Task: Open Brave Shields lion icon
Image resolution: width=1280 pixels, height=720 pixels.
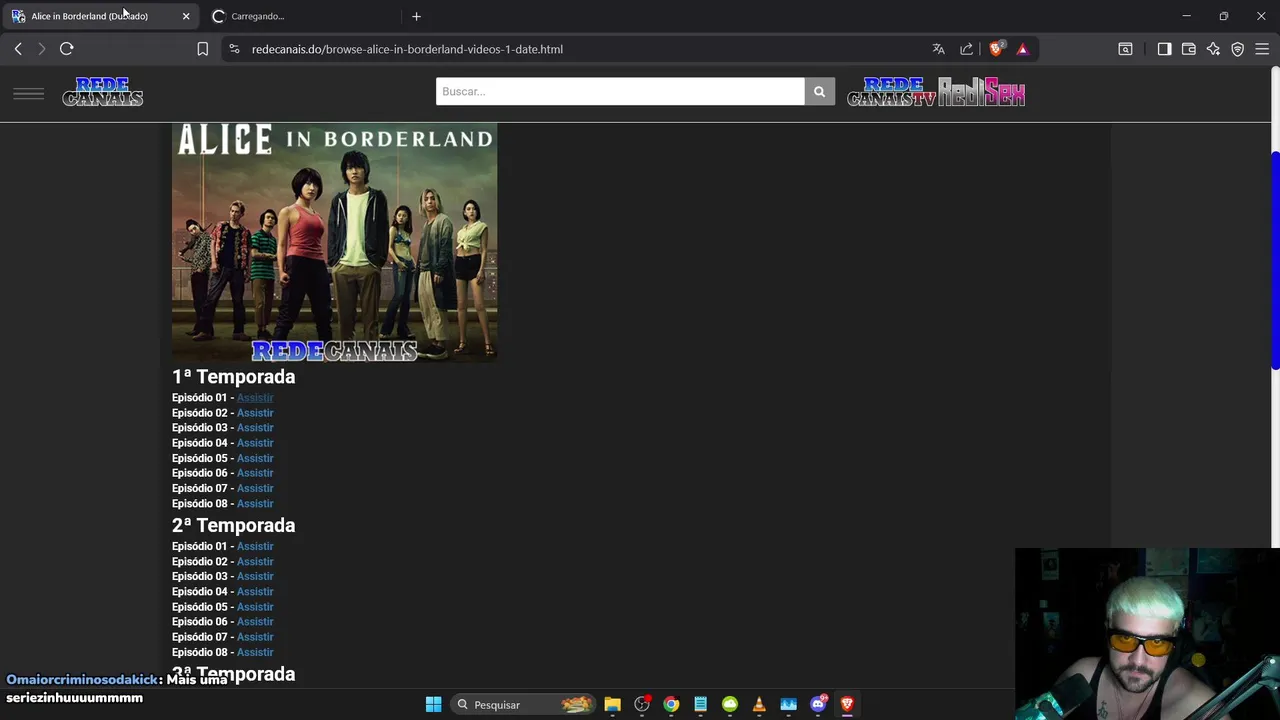Action: pos(996,49)
